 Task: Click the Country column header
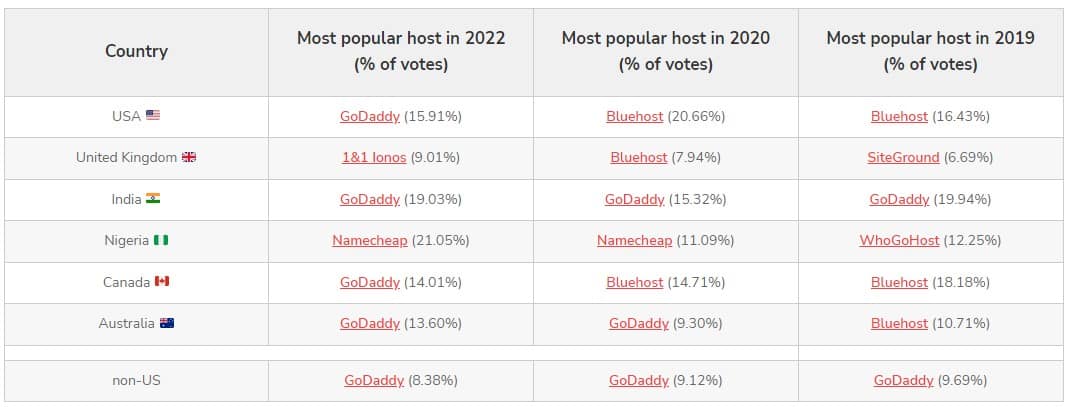pyautogui.click(x=136, y=51)
